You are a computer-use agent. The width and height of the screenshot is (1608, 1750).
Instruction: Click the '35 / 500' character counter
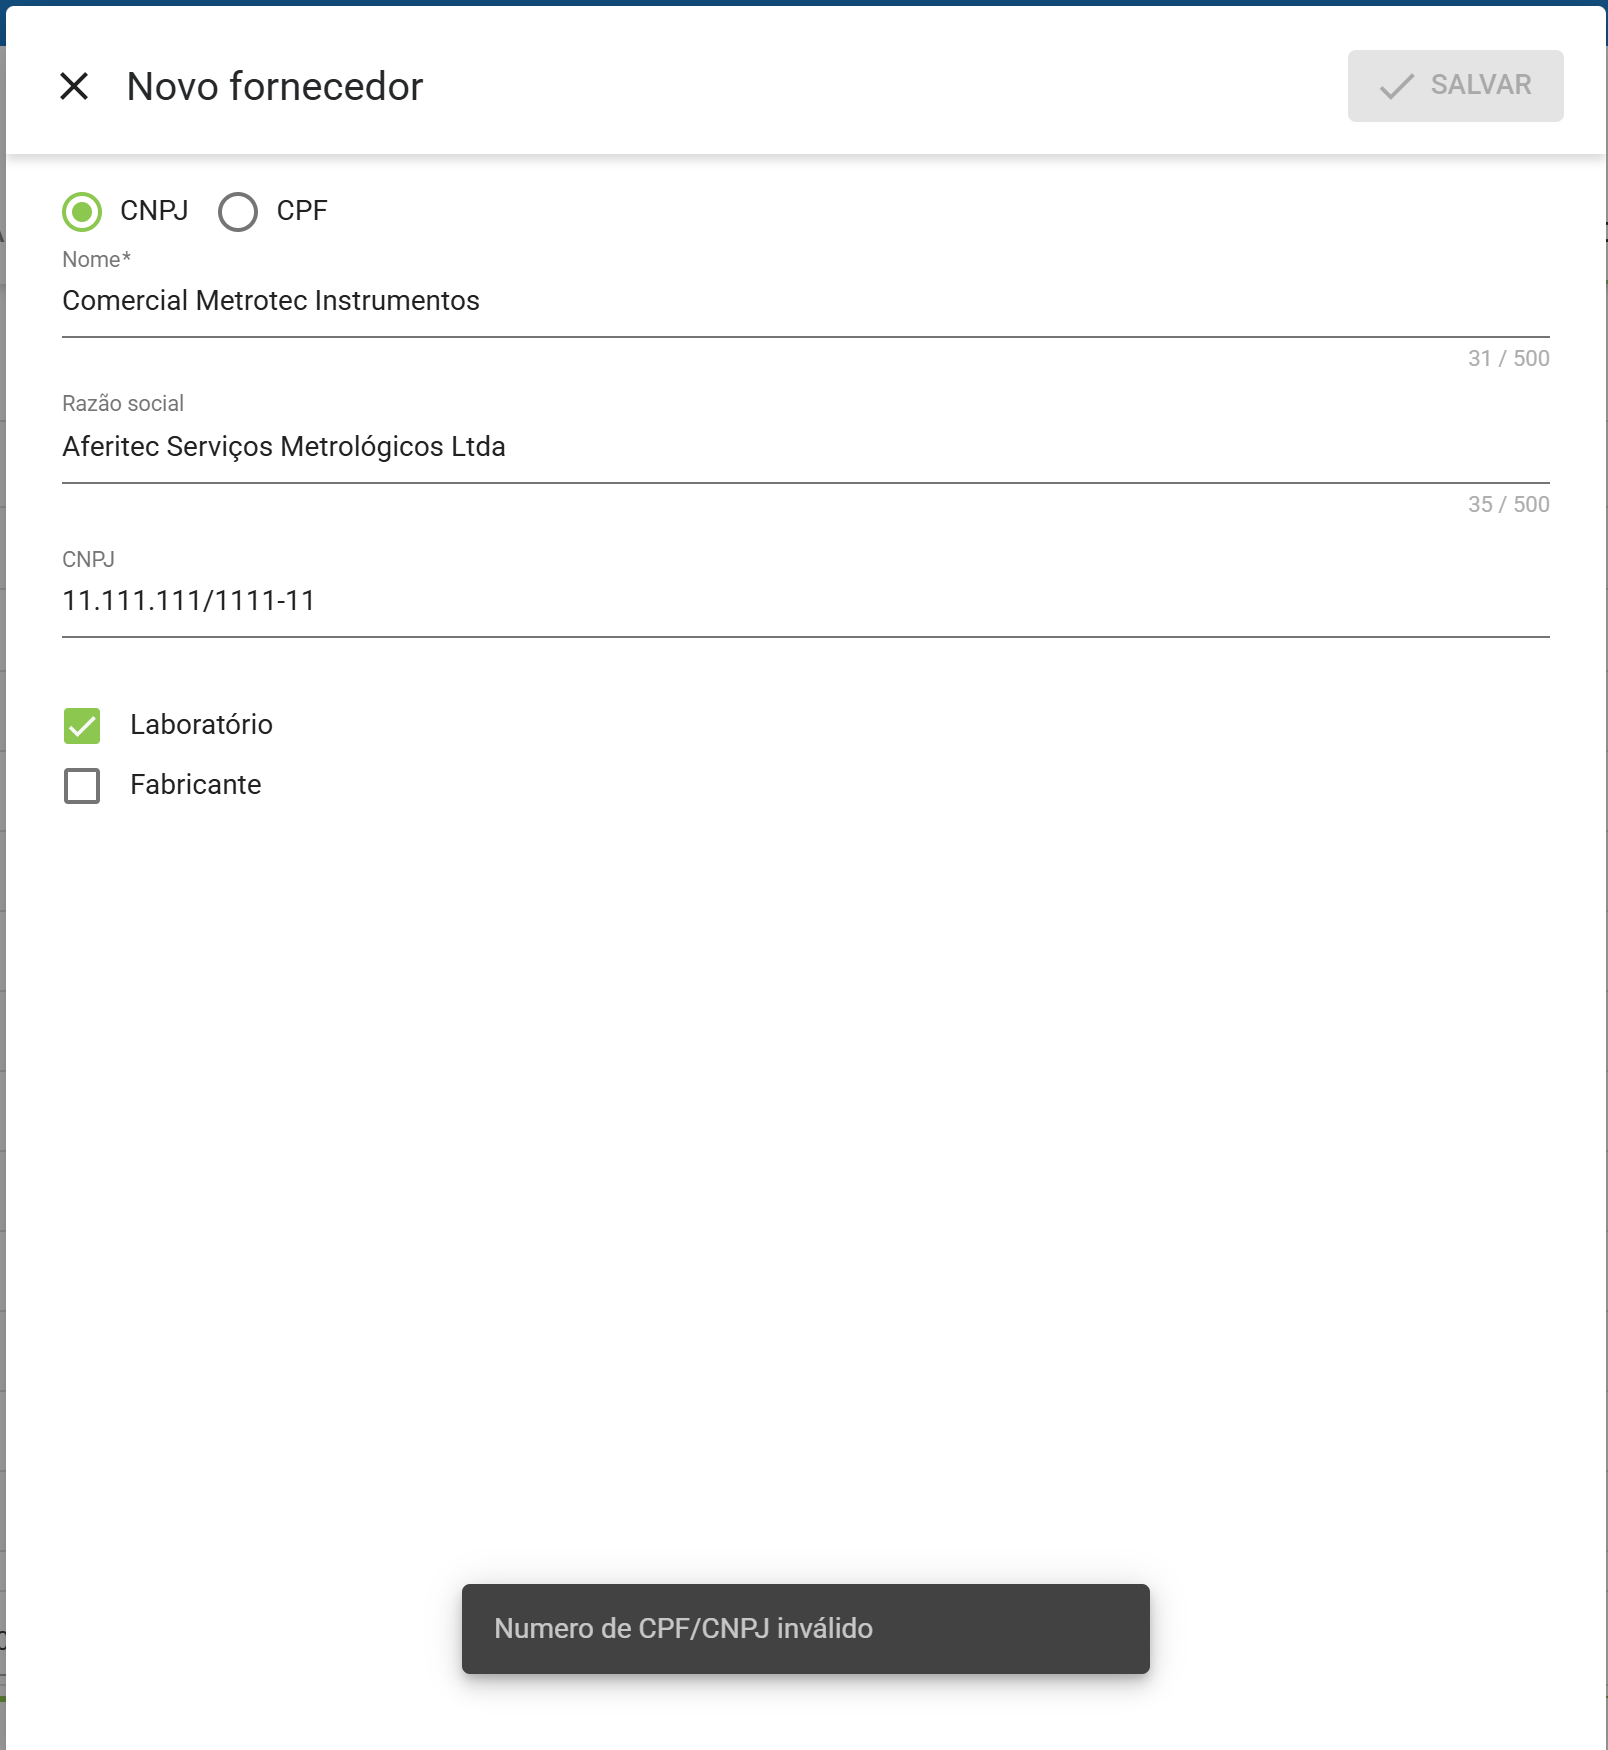1508,504
